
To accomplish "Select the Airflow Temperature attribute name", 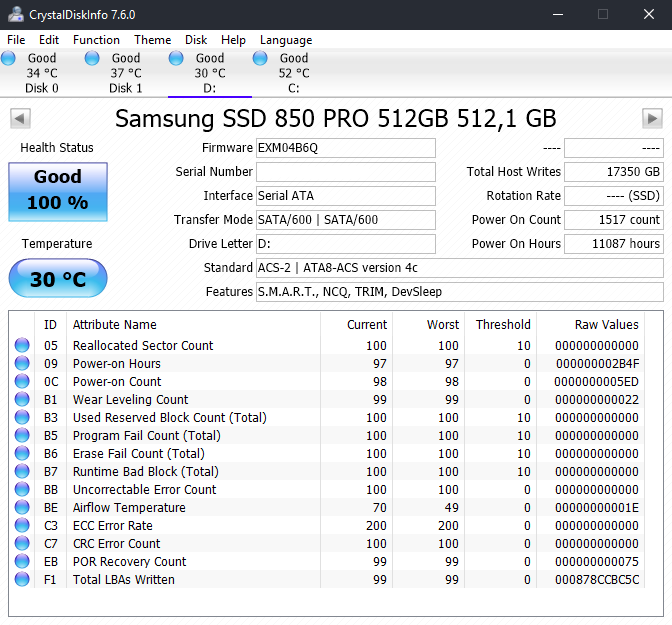I will click(x=129, y=508).
